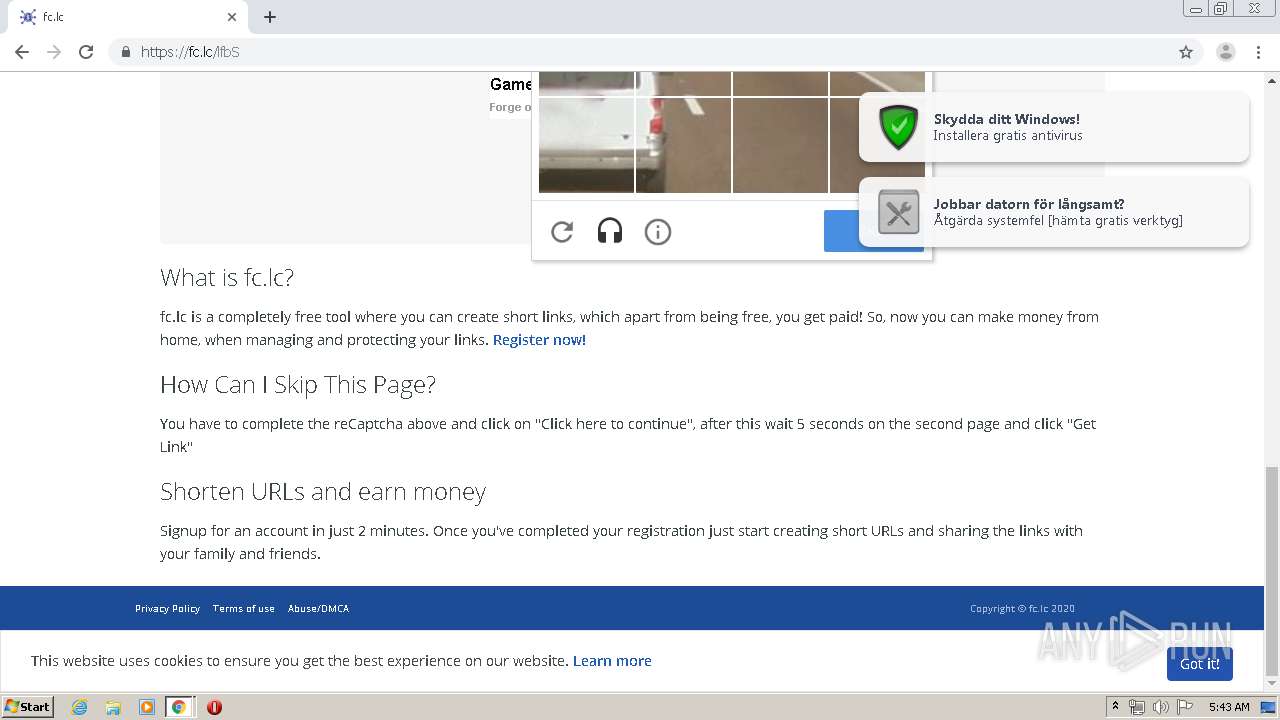Click 'How Can I Skip This Page?' heading
1280x720 pixels.
(x=298, y=385)
